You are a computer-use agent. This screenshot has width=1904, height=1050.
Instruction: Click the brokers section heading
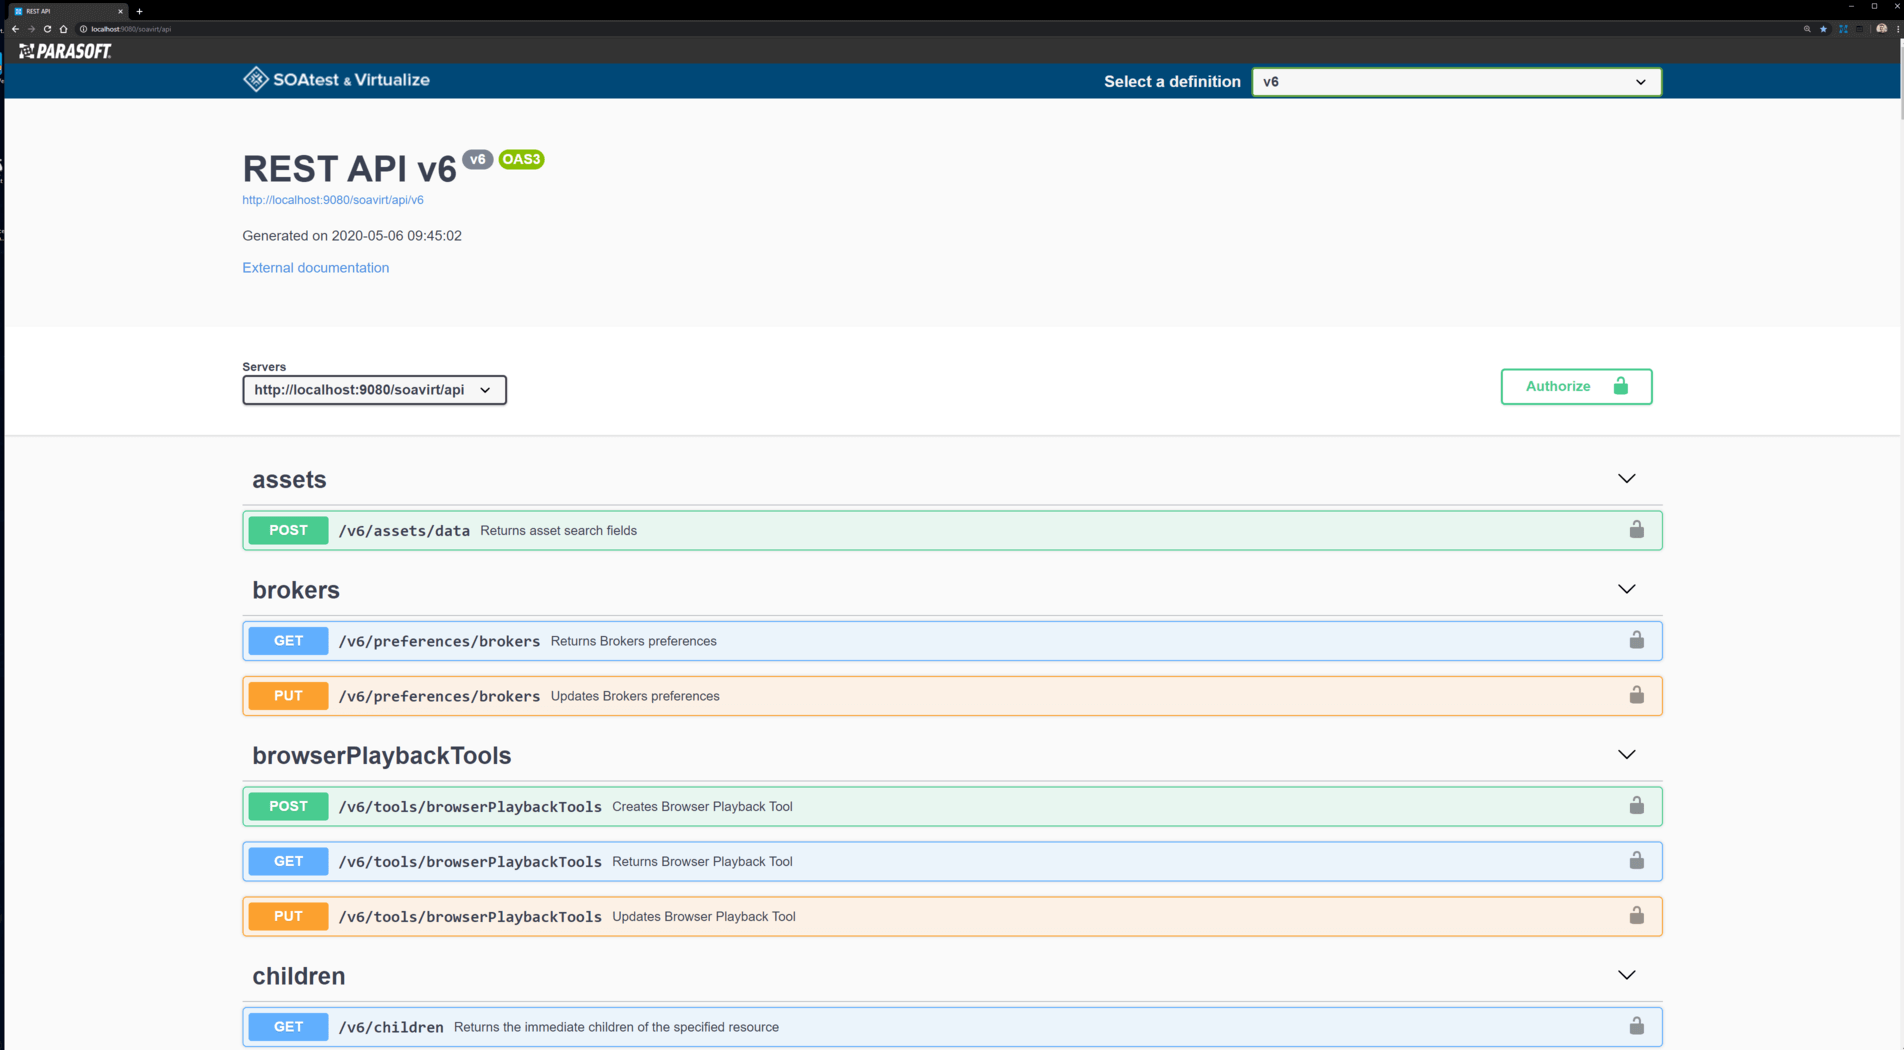pos(296,590)
